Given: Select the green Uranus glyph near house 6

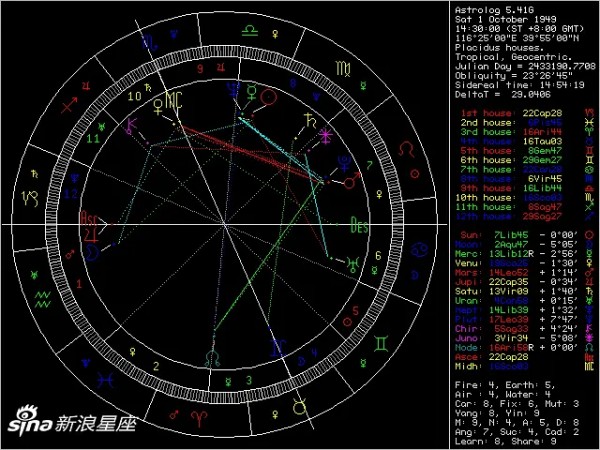Looking at the screenshot, I should tap(352, 264).
